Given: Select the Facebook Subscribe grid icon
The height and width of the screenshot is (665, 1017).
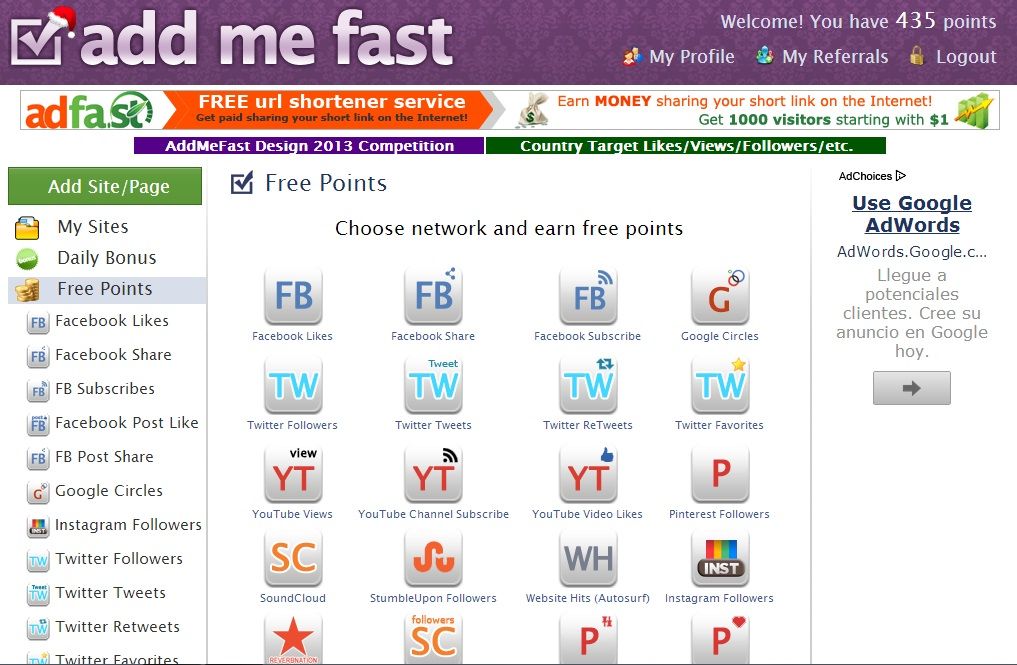Looking at the screenshot, I should 588,296.
